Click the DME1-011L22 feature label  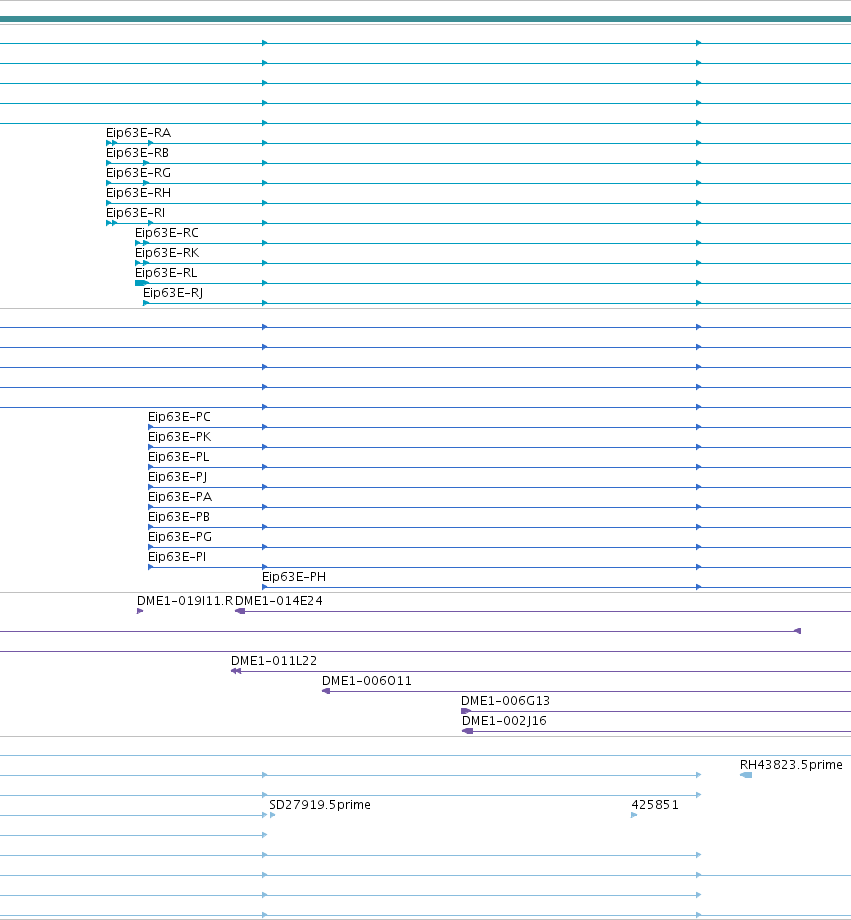click(274, 661)
